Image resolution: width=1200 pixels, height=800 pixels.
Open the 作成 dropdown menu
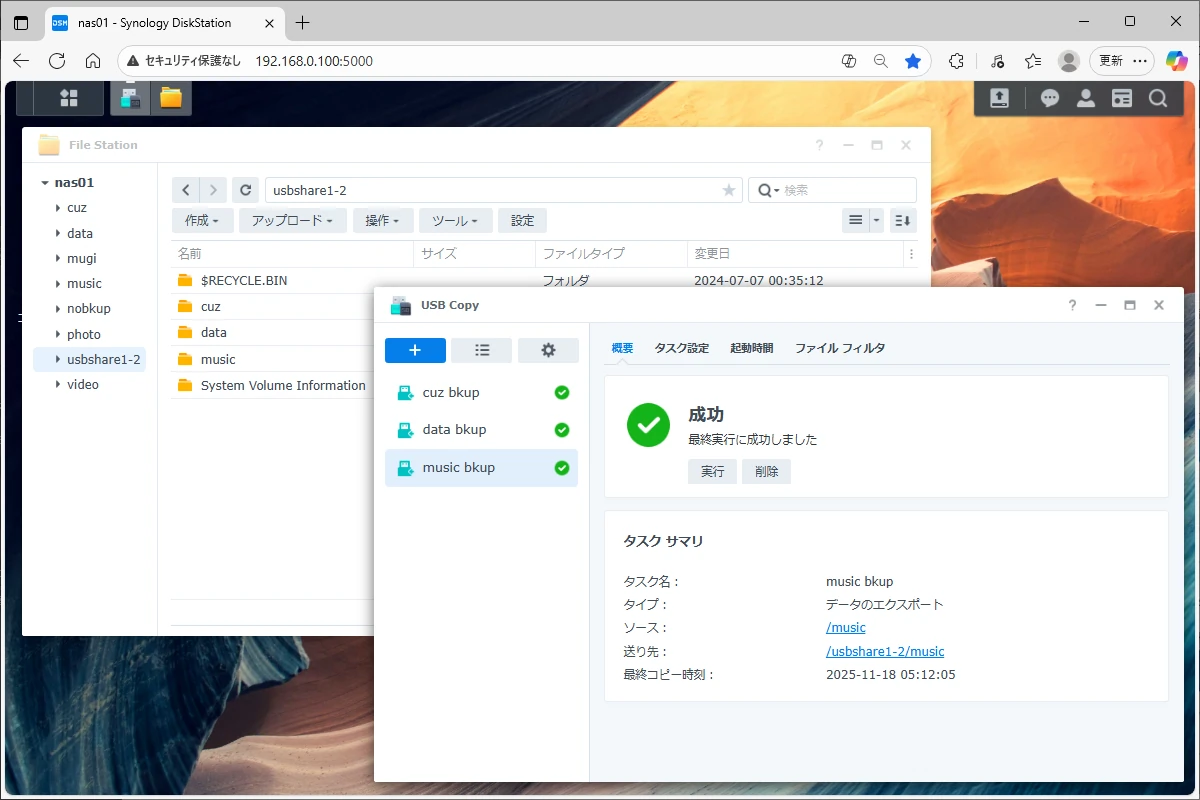click(x=203, y=221)
